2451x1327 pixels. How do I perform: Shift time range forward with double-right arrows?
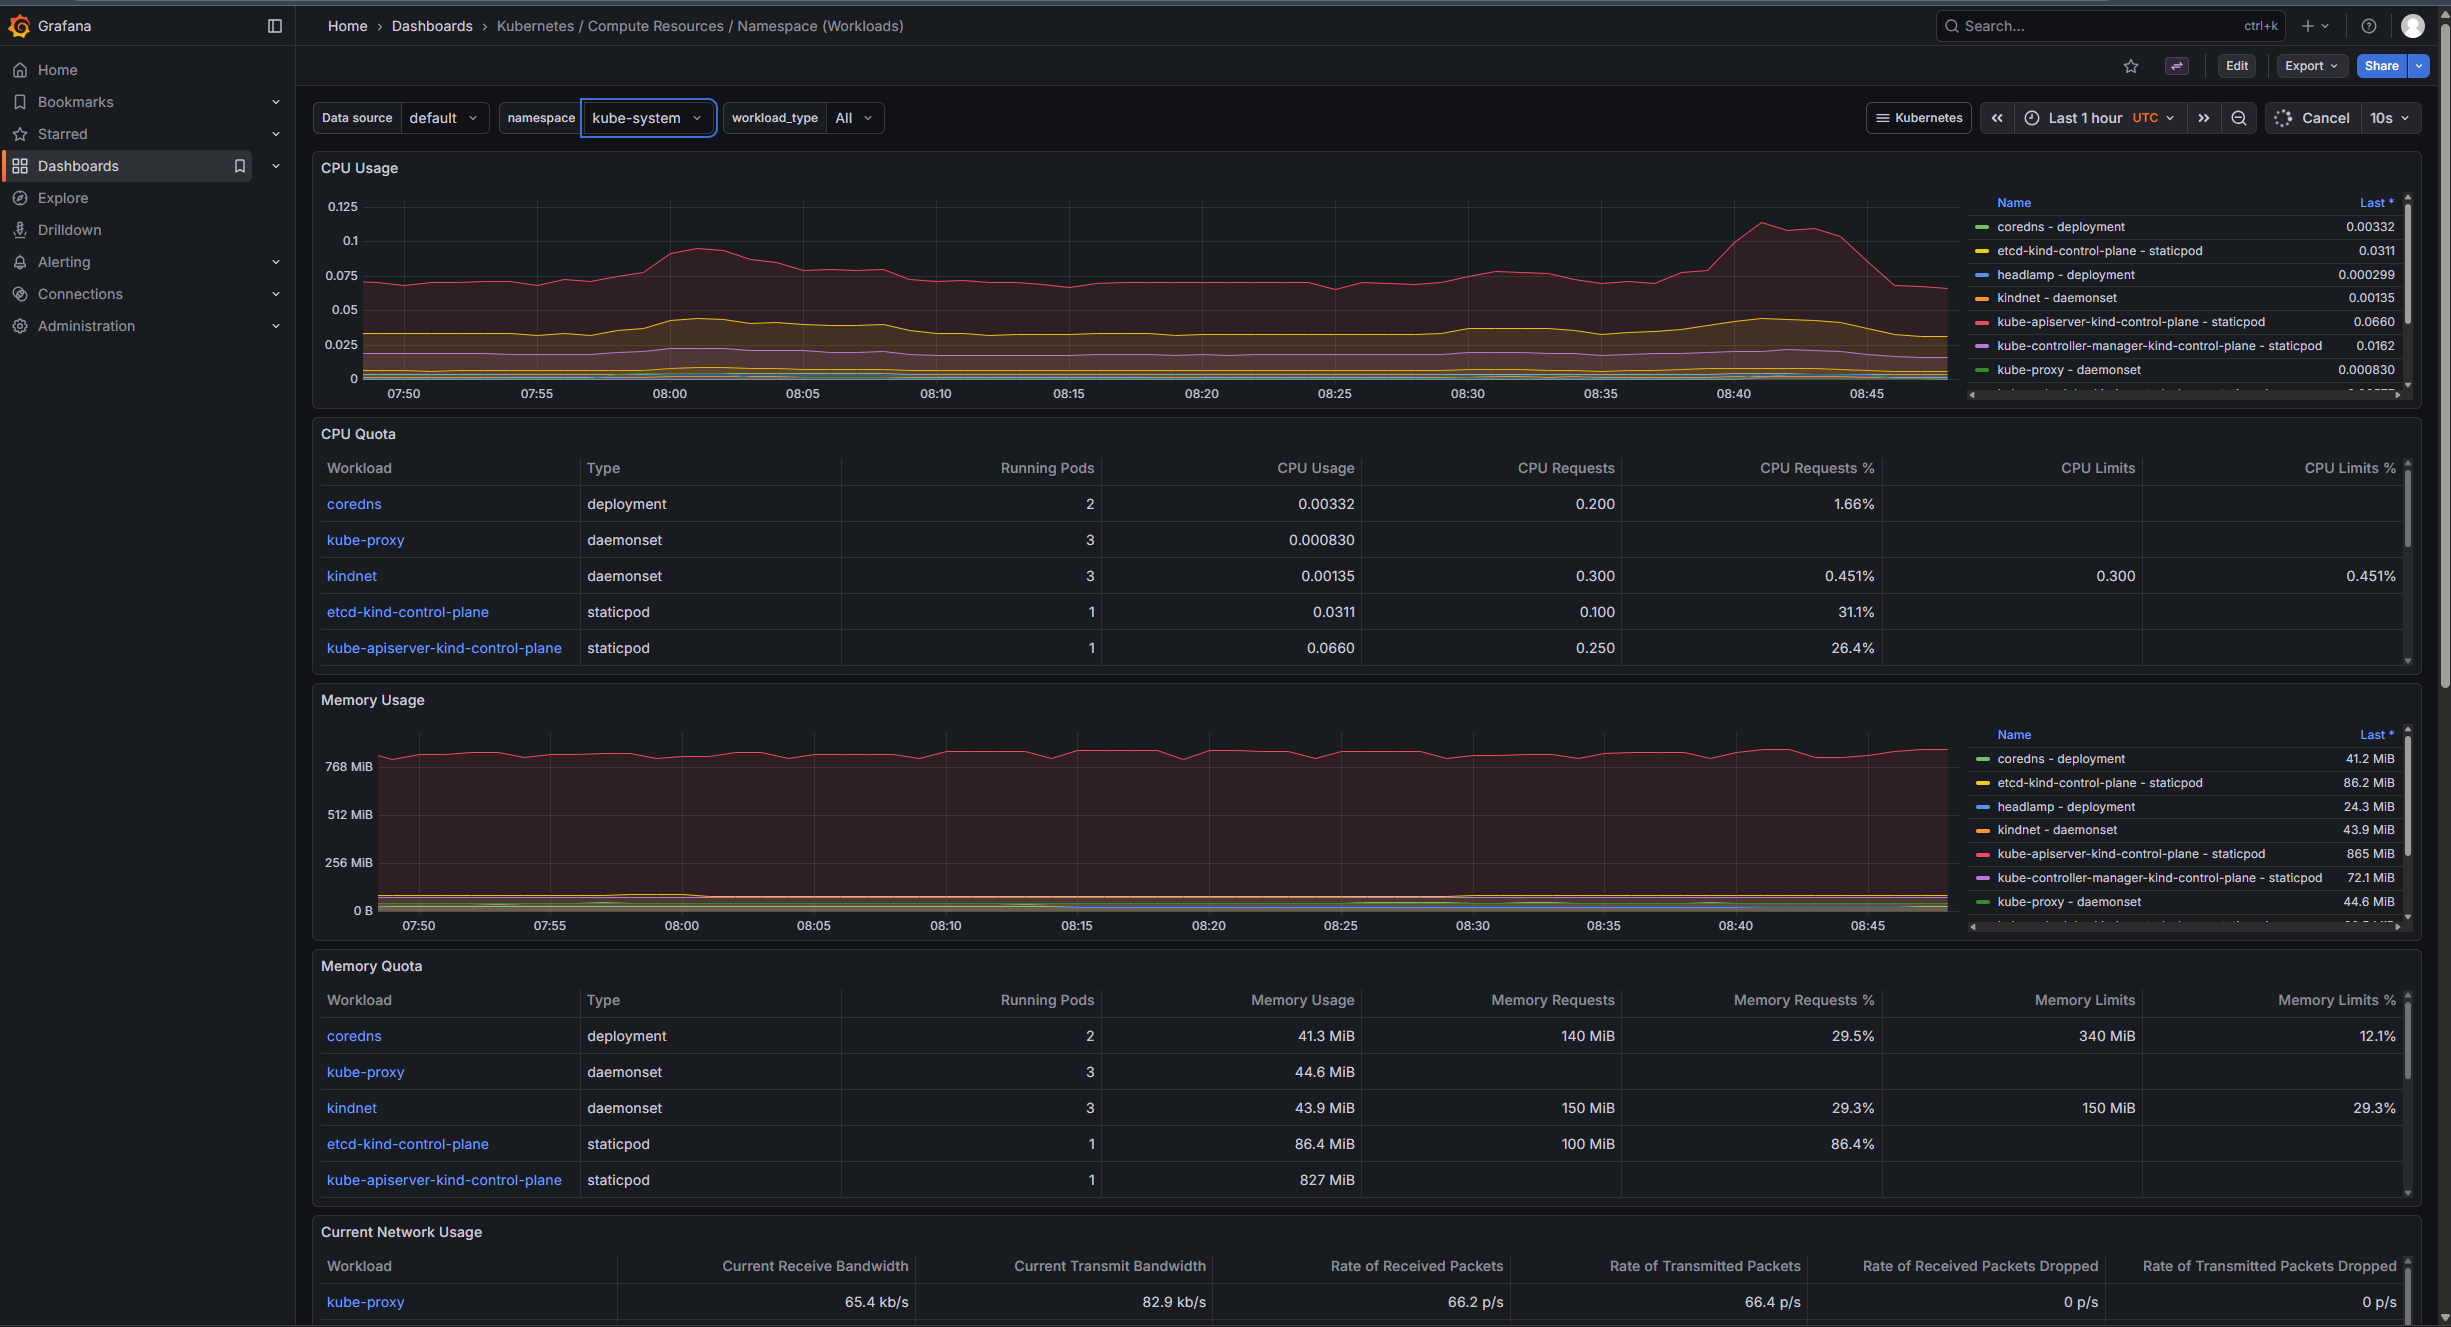[x=2204, y=118]
